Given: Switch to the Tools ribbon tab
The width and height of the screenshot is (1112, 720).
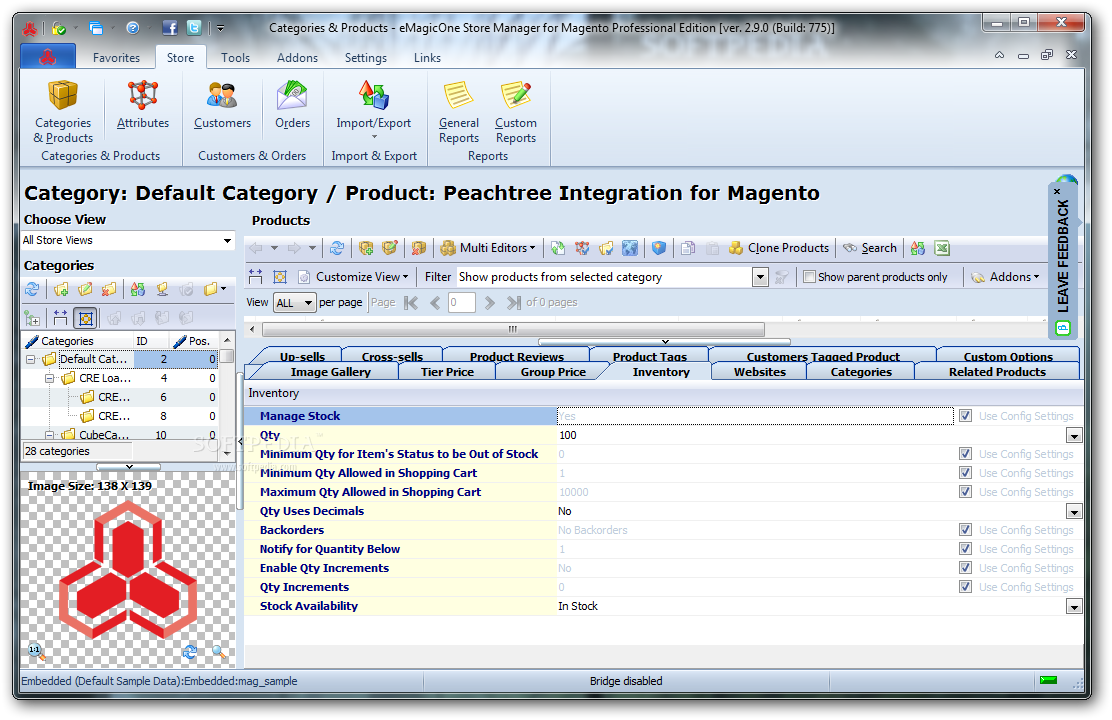Looking at the screenshot, I should pos(235,57).
